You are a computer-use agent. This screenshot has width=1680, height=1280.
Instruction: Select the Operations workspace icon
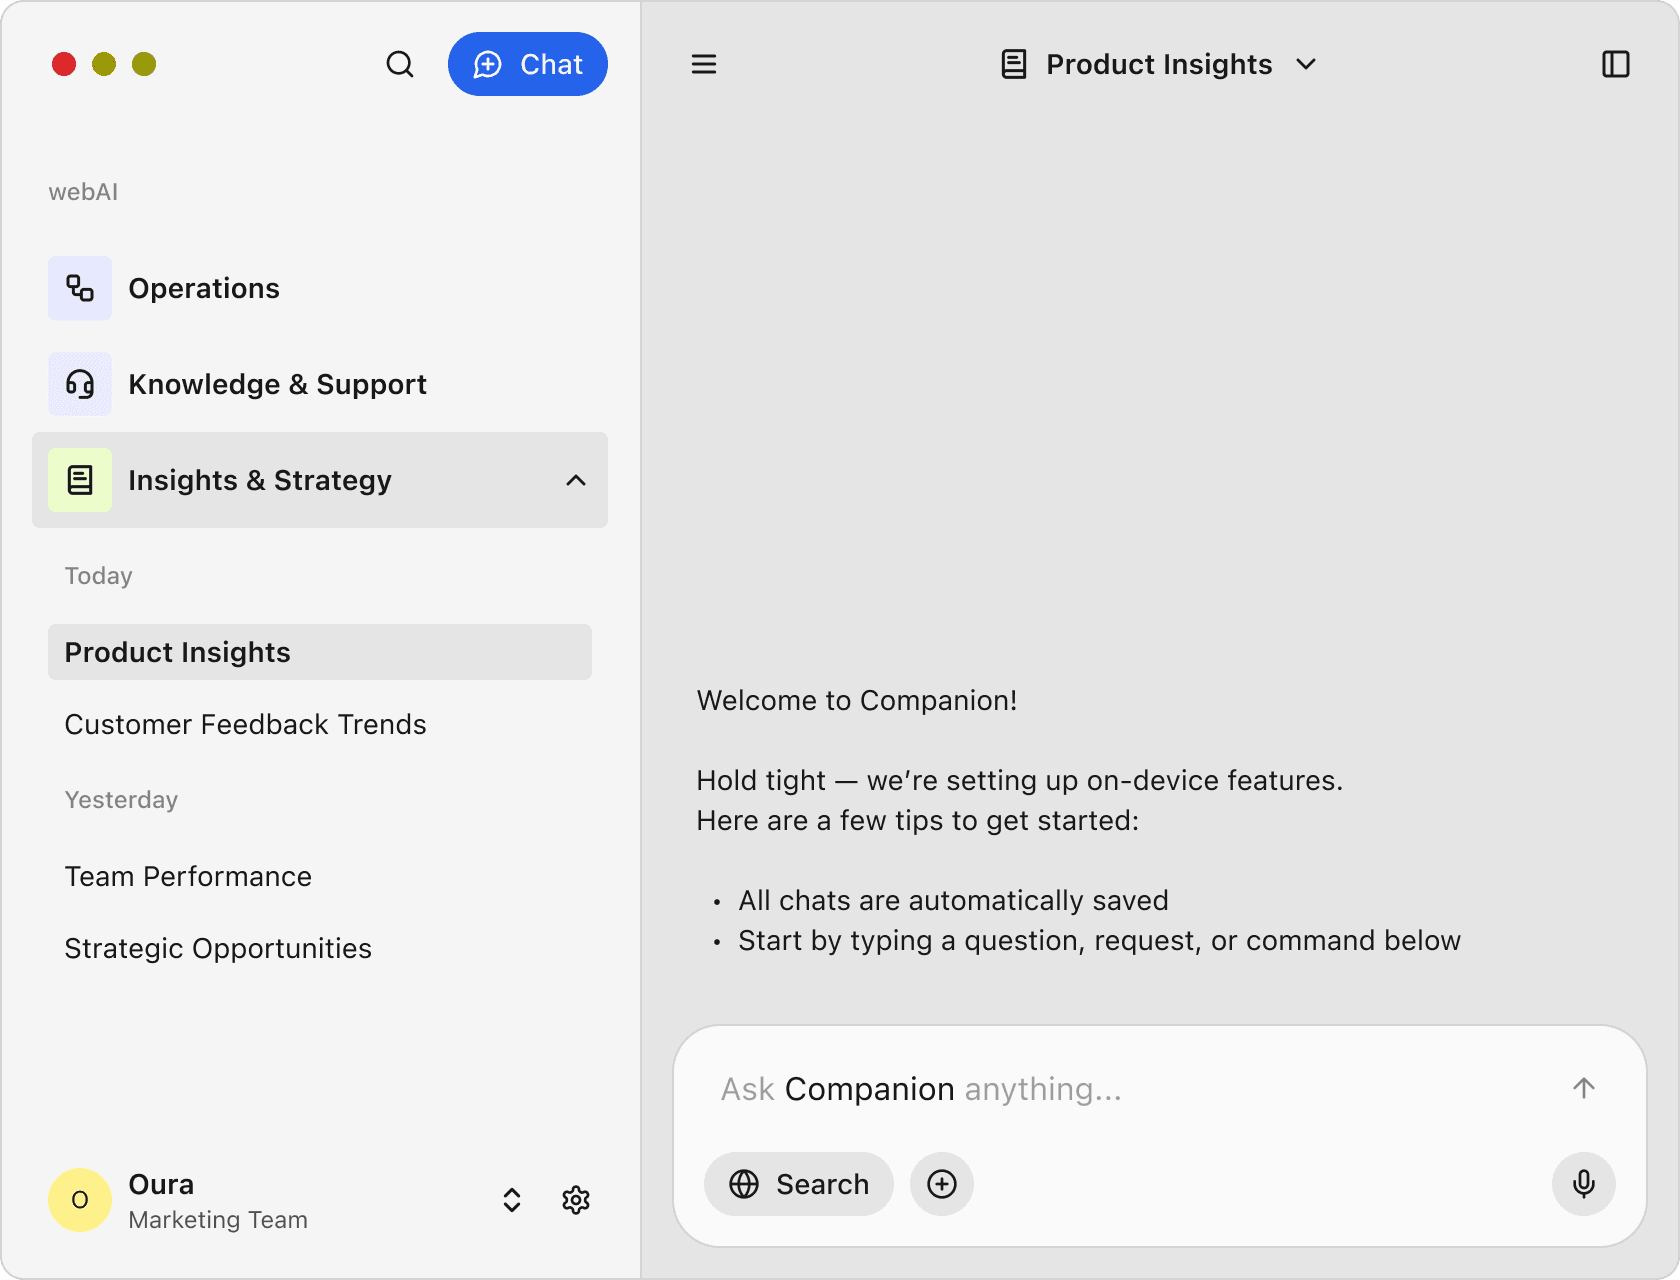coord(79,288)
